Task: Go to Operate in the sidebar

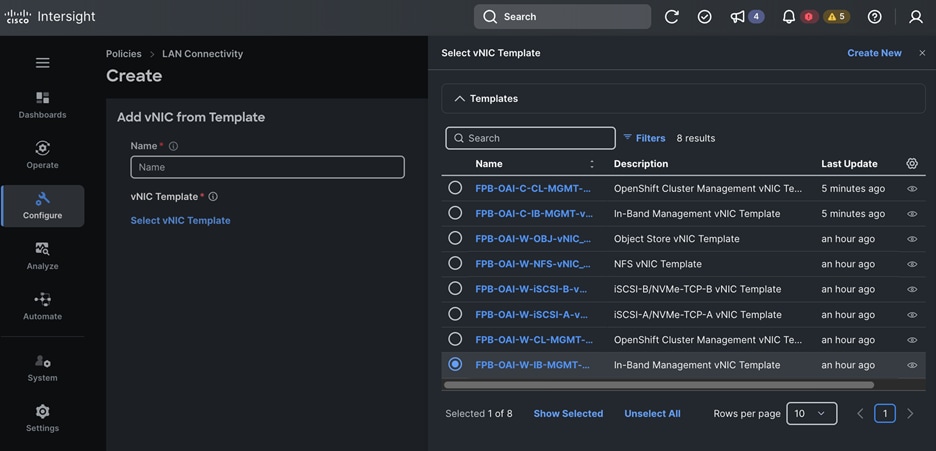Action: click(42, 155)
